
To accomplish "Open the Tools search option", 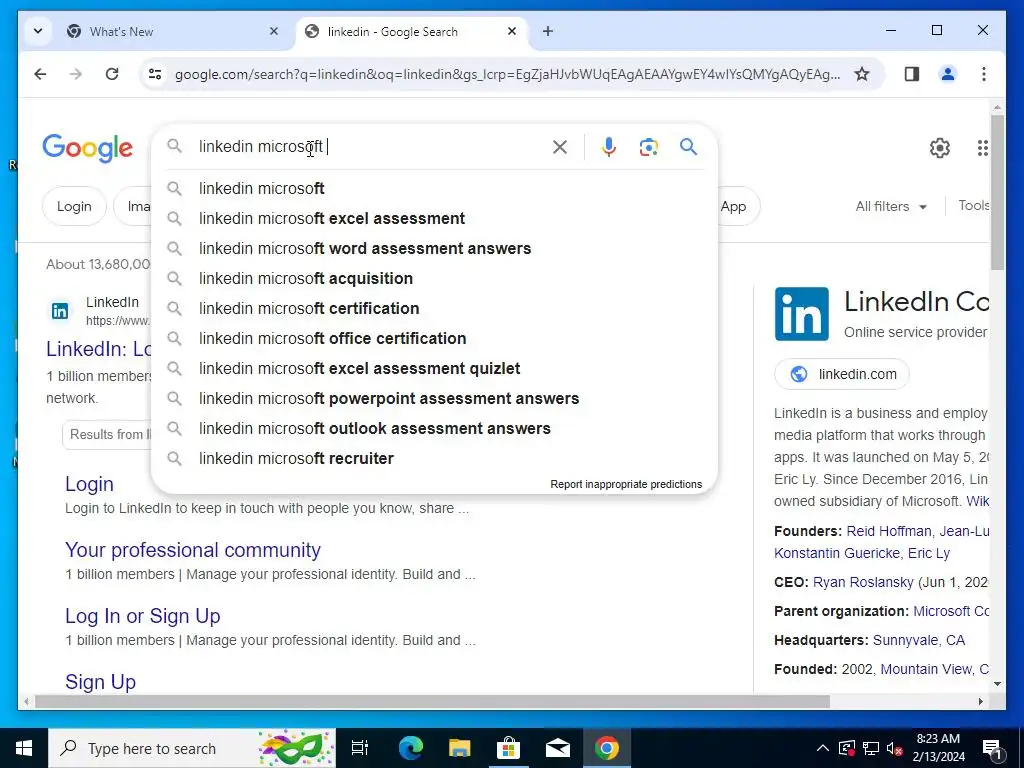I will (973, 206).
